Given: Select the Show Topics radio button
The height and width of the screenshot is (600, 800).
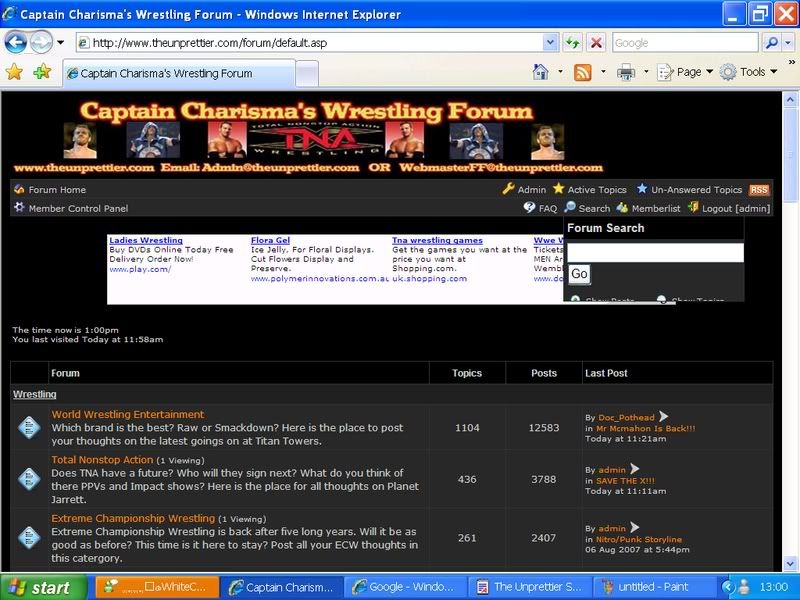Looking at the screenshot, I should click(x=662, y=299).
